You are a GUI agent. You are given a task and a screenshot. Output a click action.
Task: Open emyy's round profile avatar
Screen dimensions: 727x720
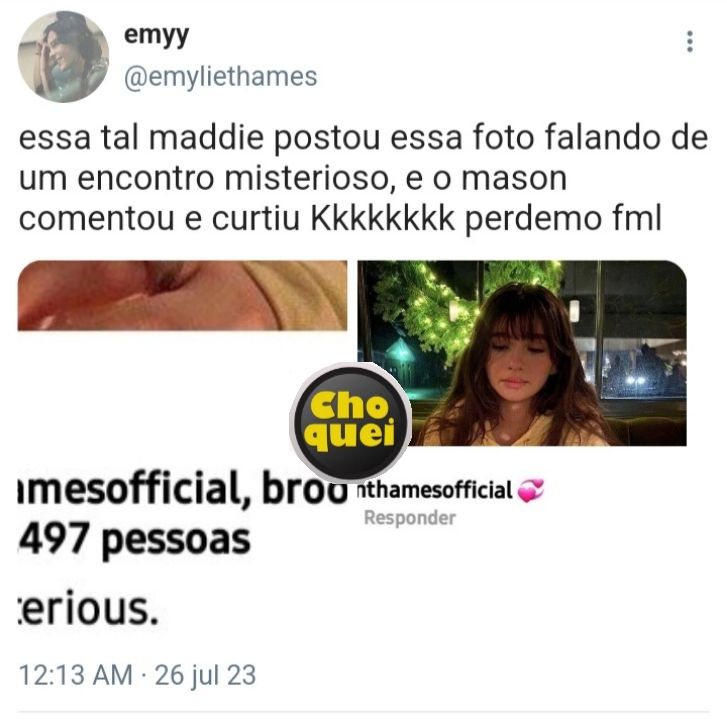(x=64, y=57)
